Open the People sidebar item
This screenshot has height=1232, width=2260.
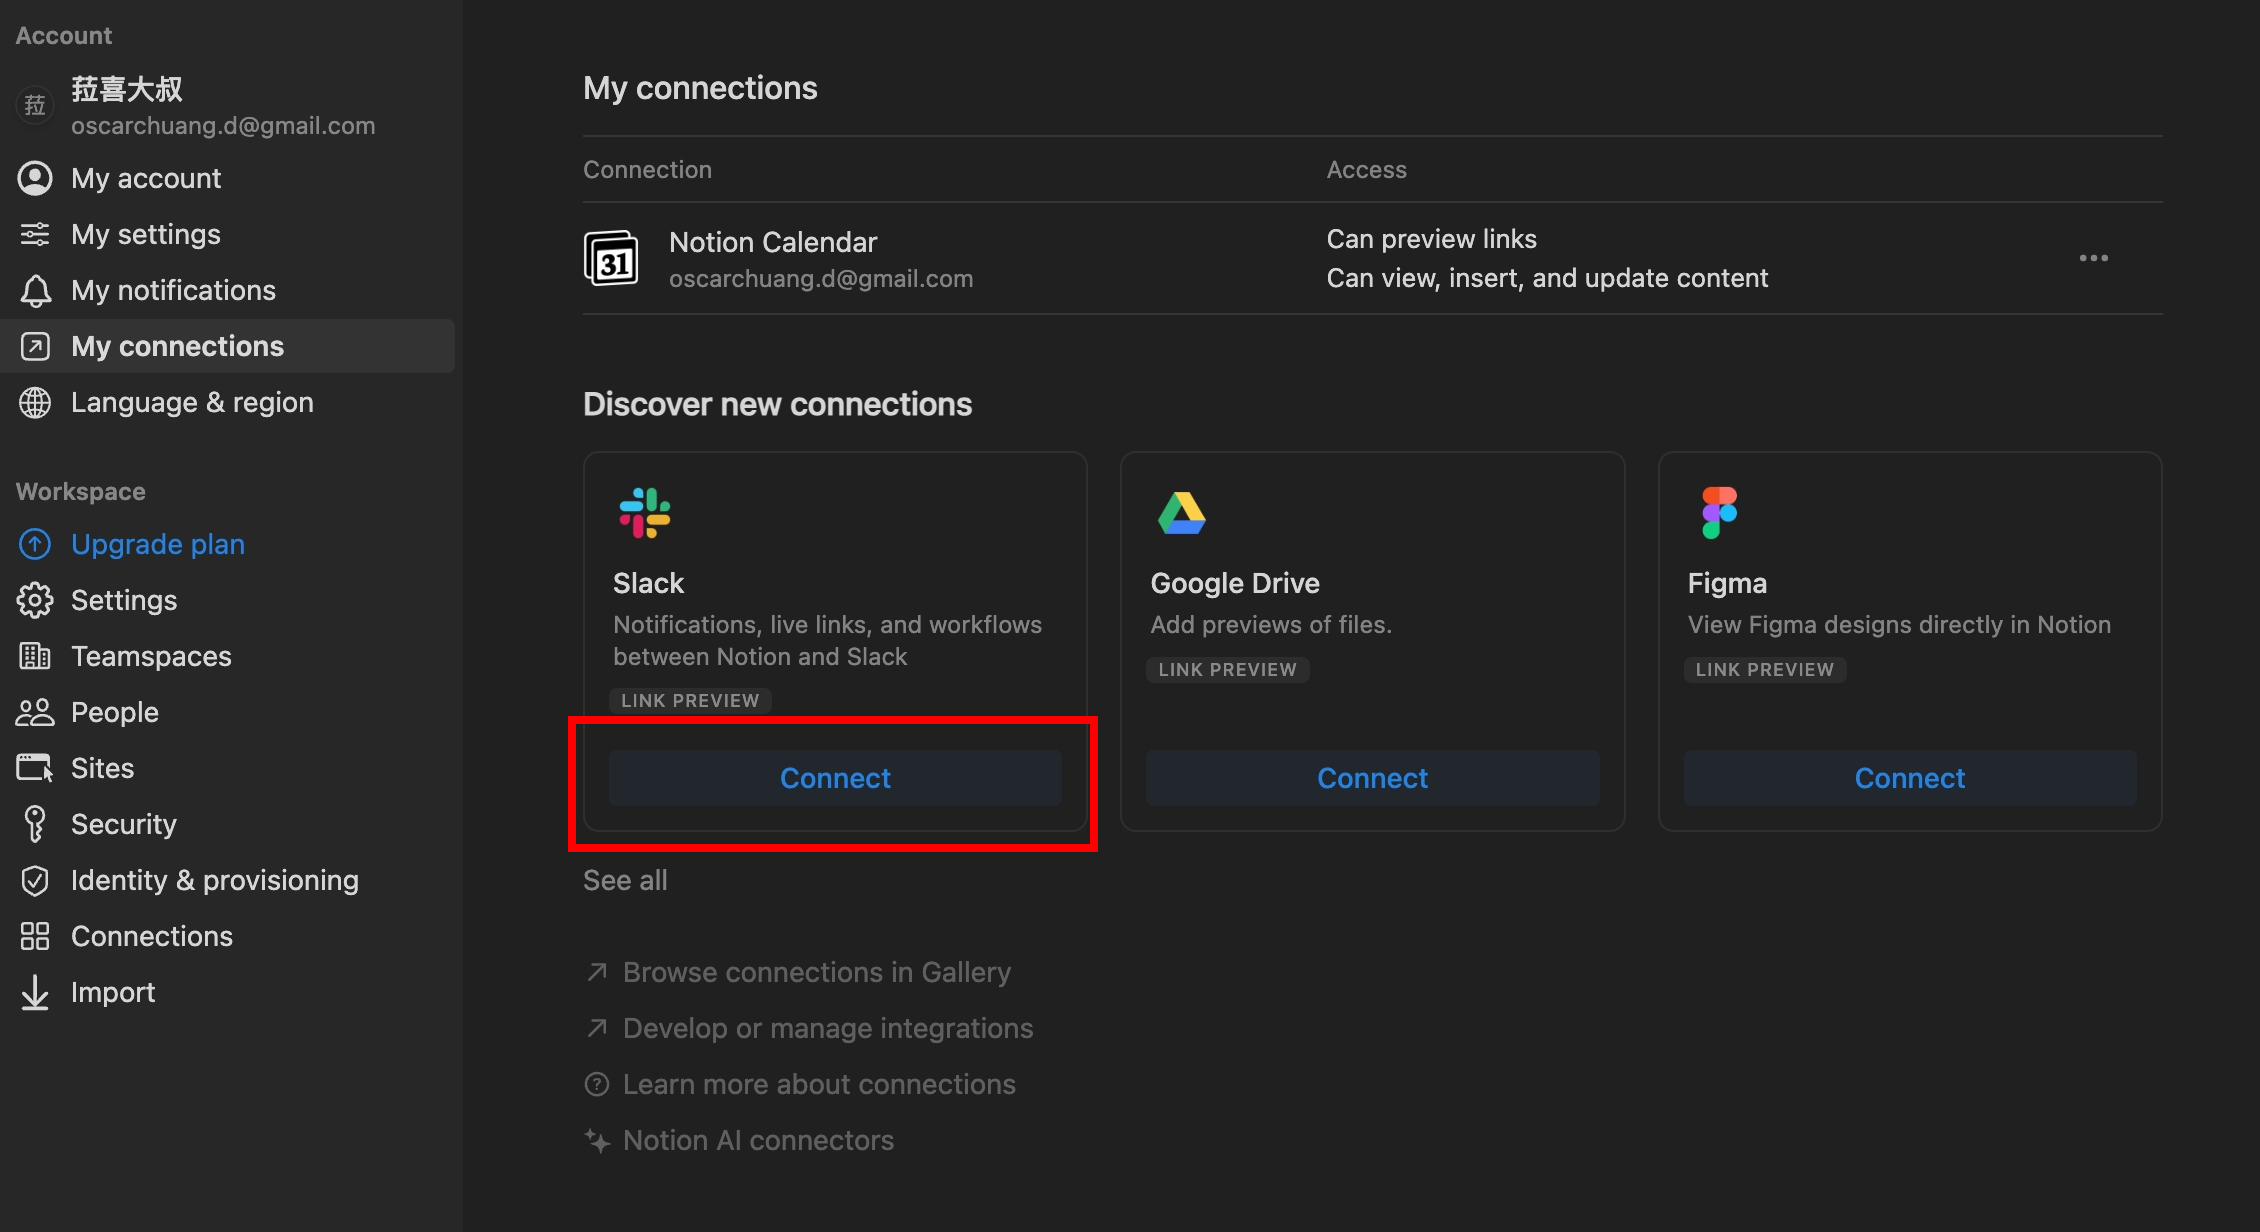pos(228,712)
